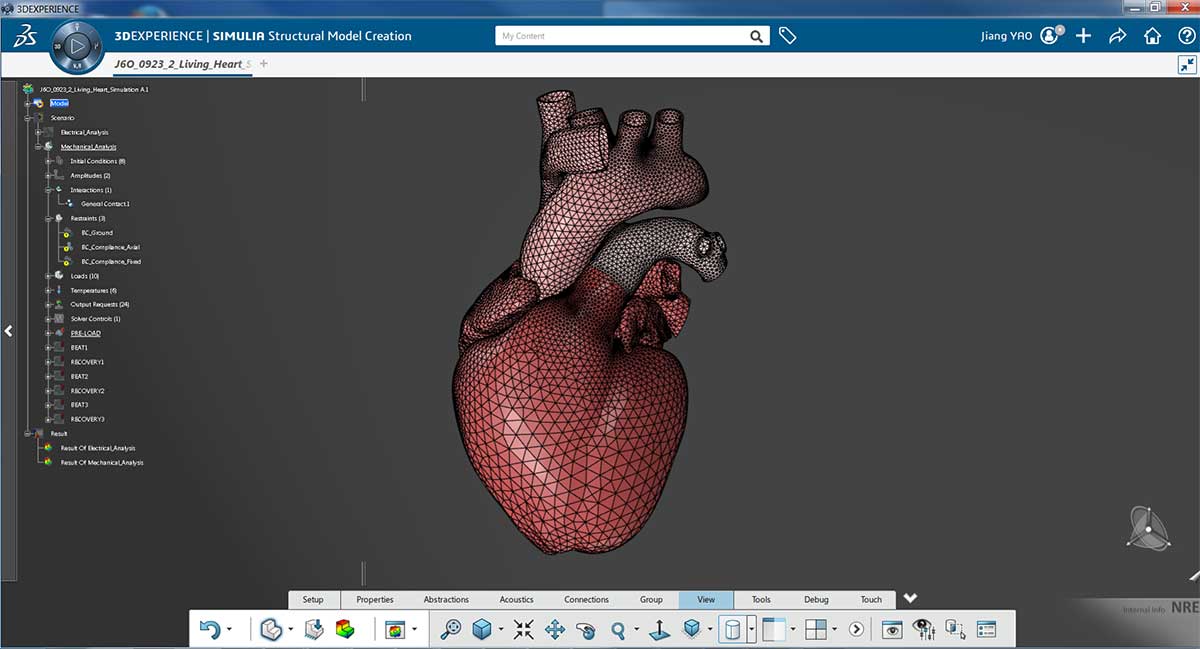Image resolution: width=1200 pixels, height=649 pixels.
Task: Switch to the Properties tab
Action: pos(375,600)
